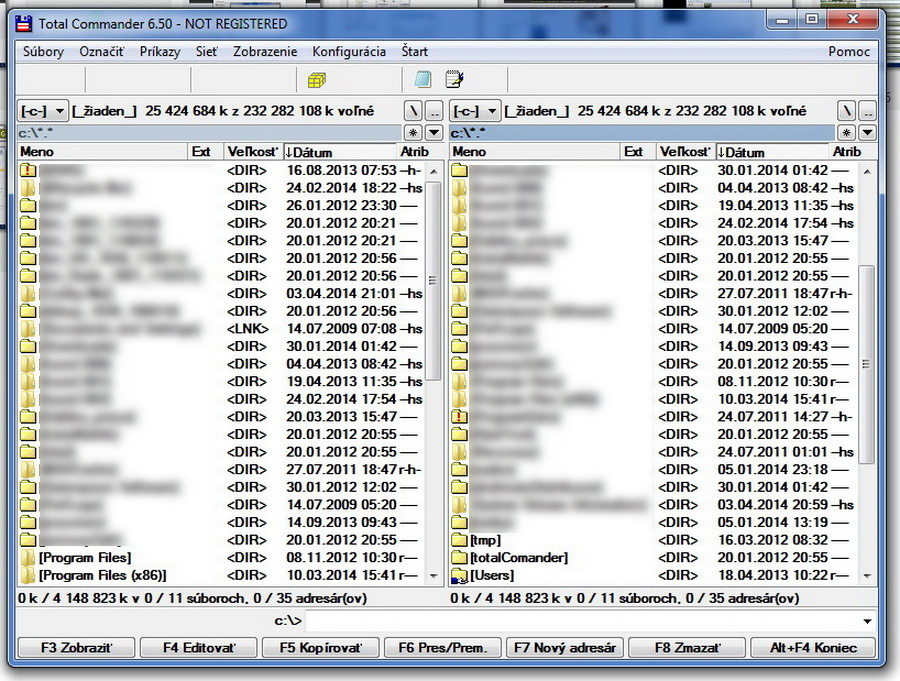This screenshot has width=900, height=681.
Task: Go to root with right panel backslash button
Action: pos(847,110)
